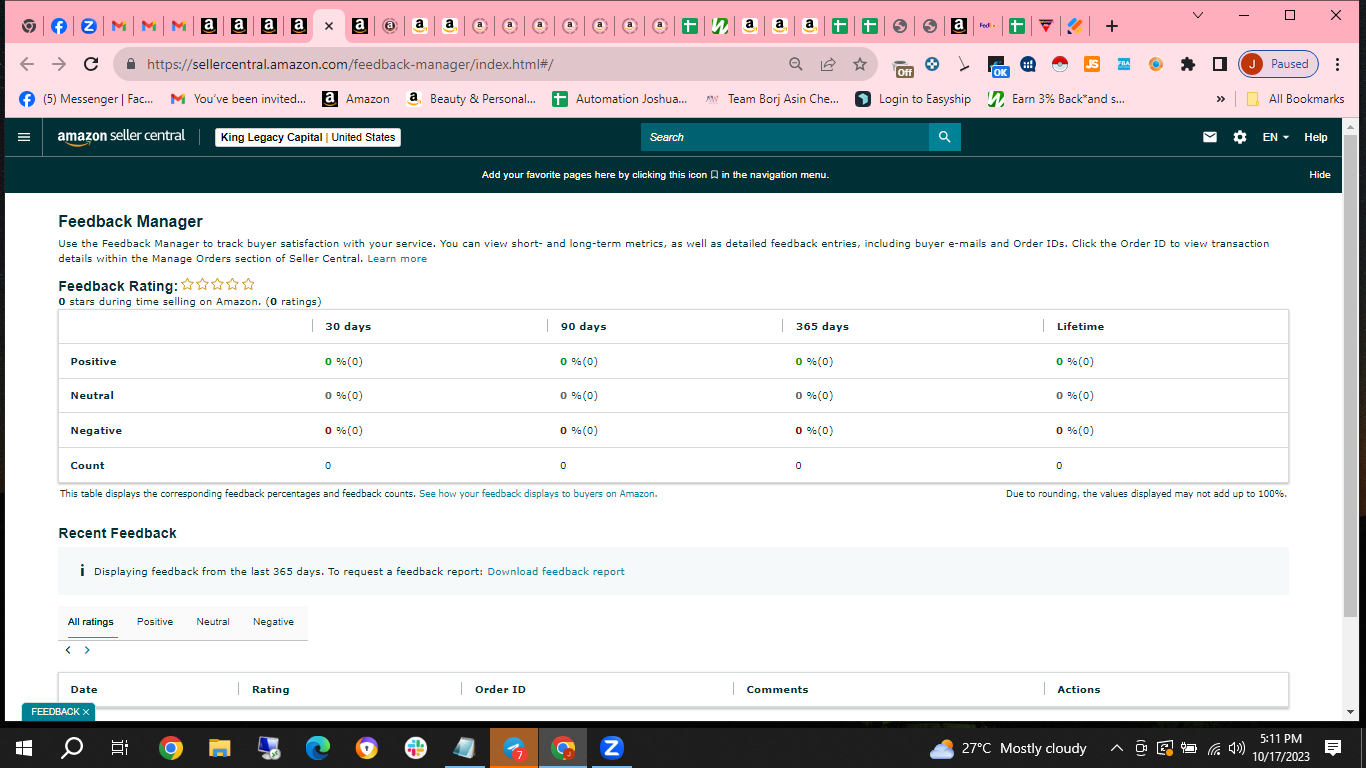Open Windows taskbar search
This screenshot has height=768, width=1366.
click(72, 747)
